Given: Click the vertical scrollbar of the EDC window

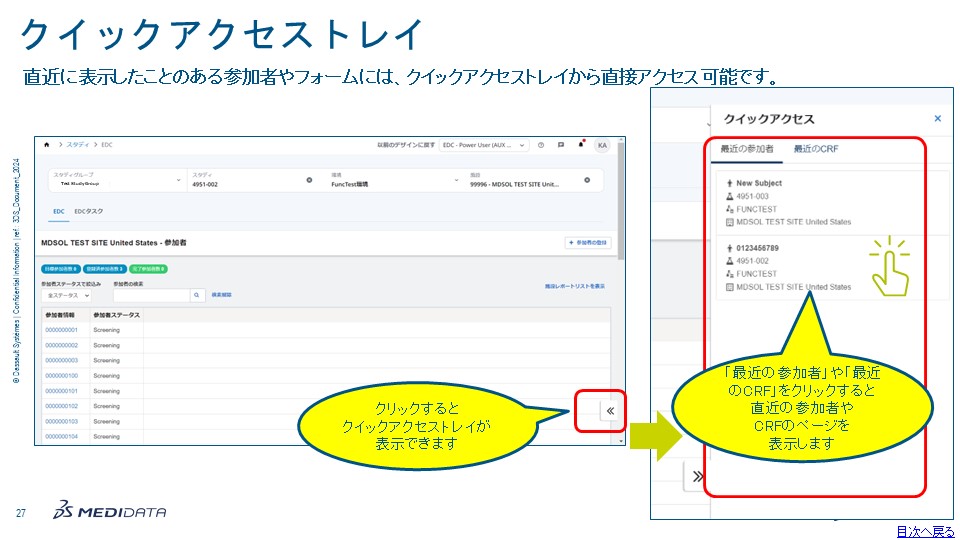Looking at the screenshot, I should [621, 202].
